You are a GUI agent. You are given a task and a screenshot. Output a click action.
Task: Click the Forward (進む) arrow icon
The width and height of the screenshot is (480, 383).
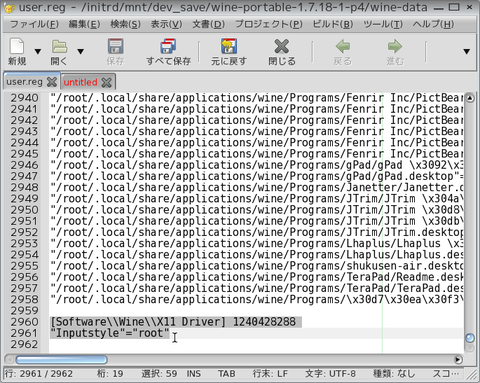395,46
